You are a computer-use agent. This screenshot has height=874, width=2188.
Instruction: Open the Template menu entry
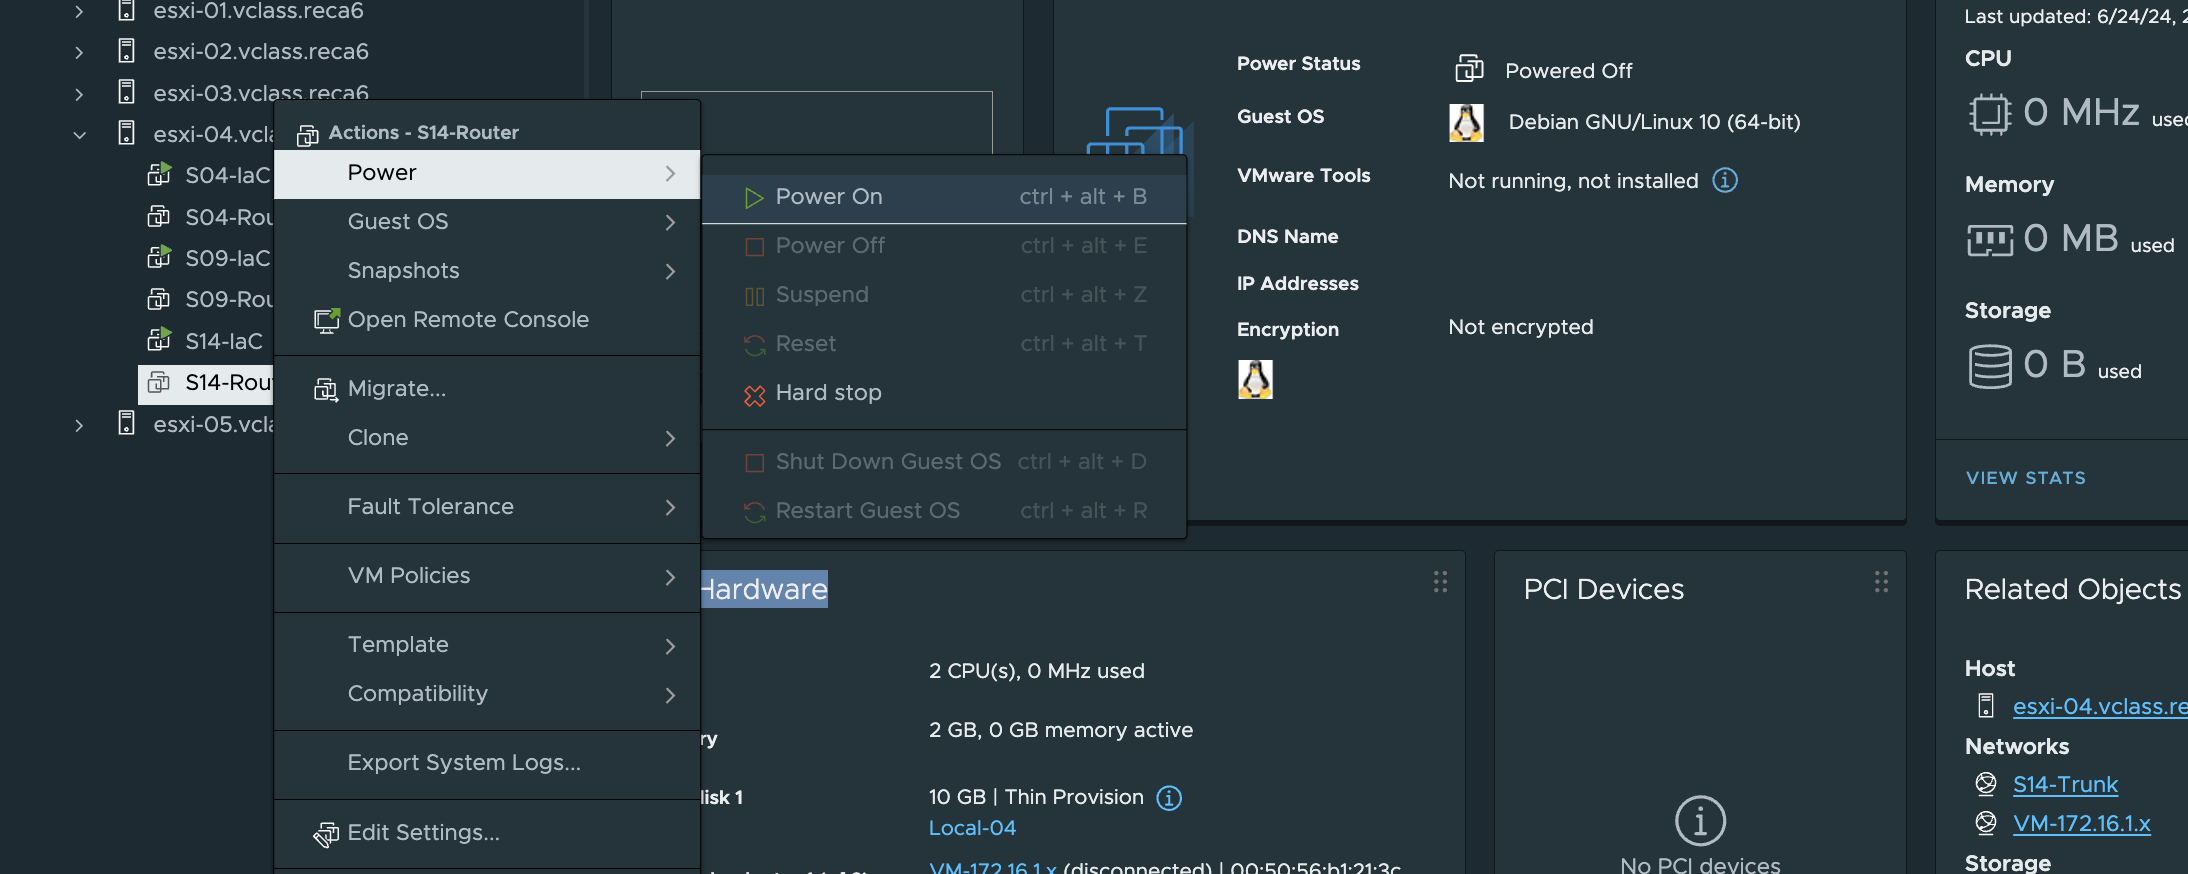(x=487, y=645)
